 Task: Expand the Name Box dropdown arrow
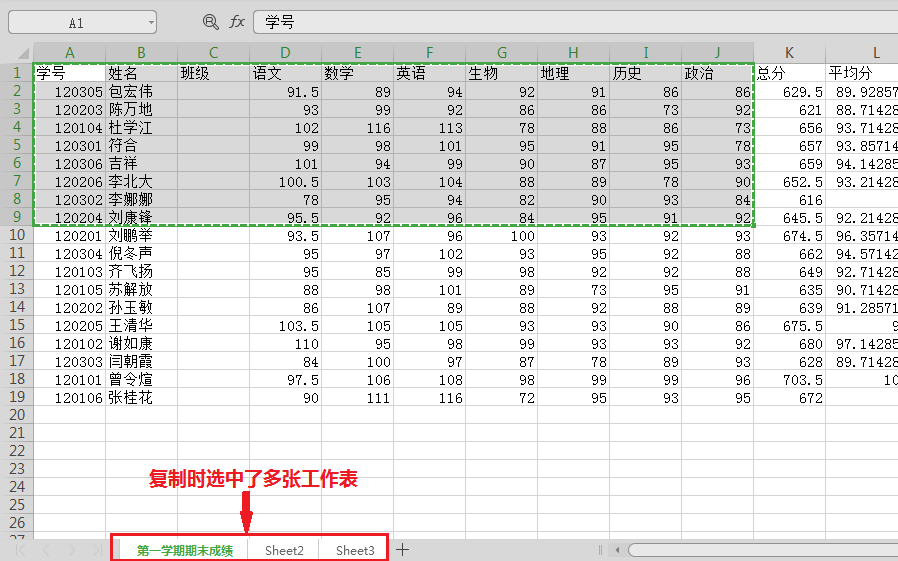(x=151, y=23)
